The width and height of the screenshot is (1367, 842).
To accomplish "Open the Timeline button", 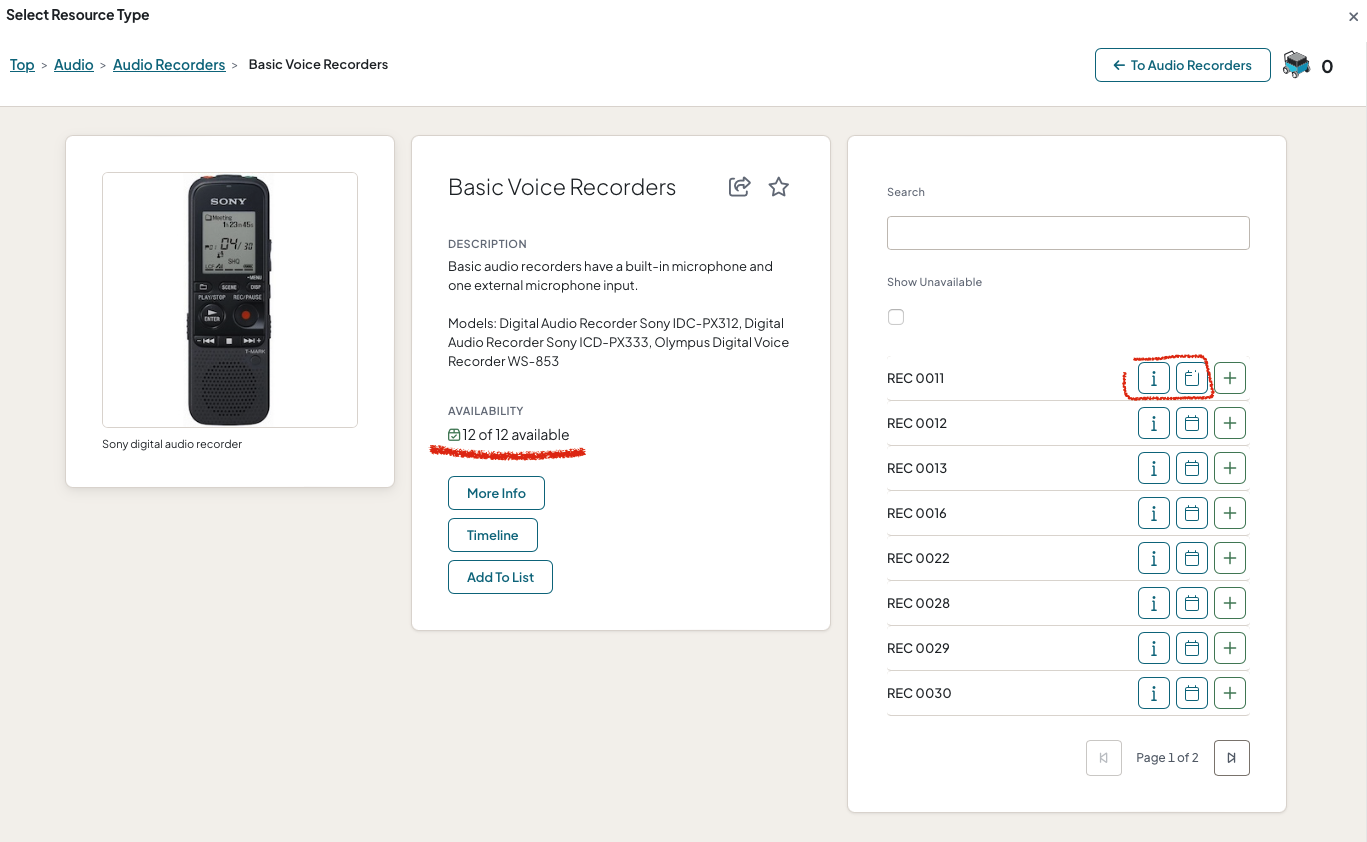I will point(493,535).
